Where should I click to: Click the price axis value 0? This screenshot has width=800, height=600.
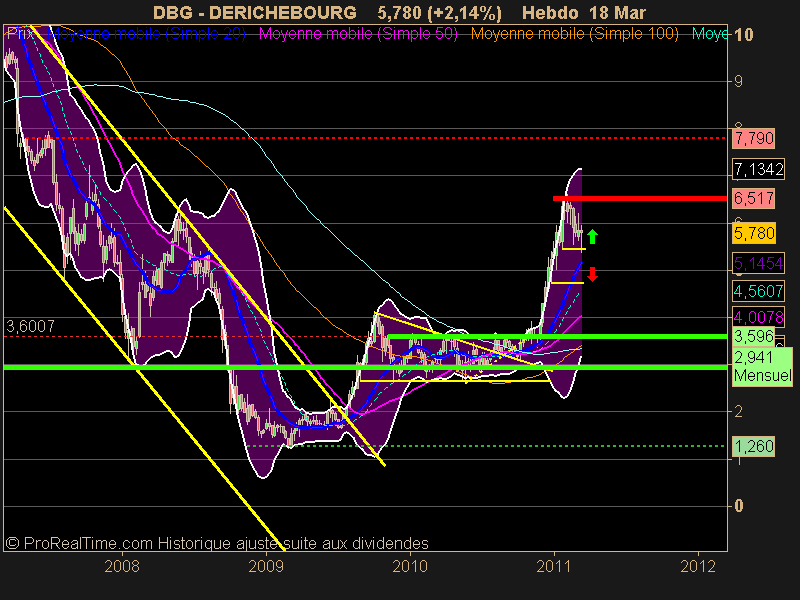tap(739, 506)
